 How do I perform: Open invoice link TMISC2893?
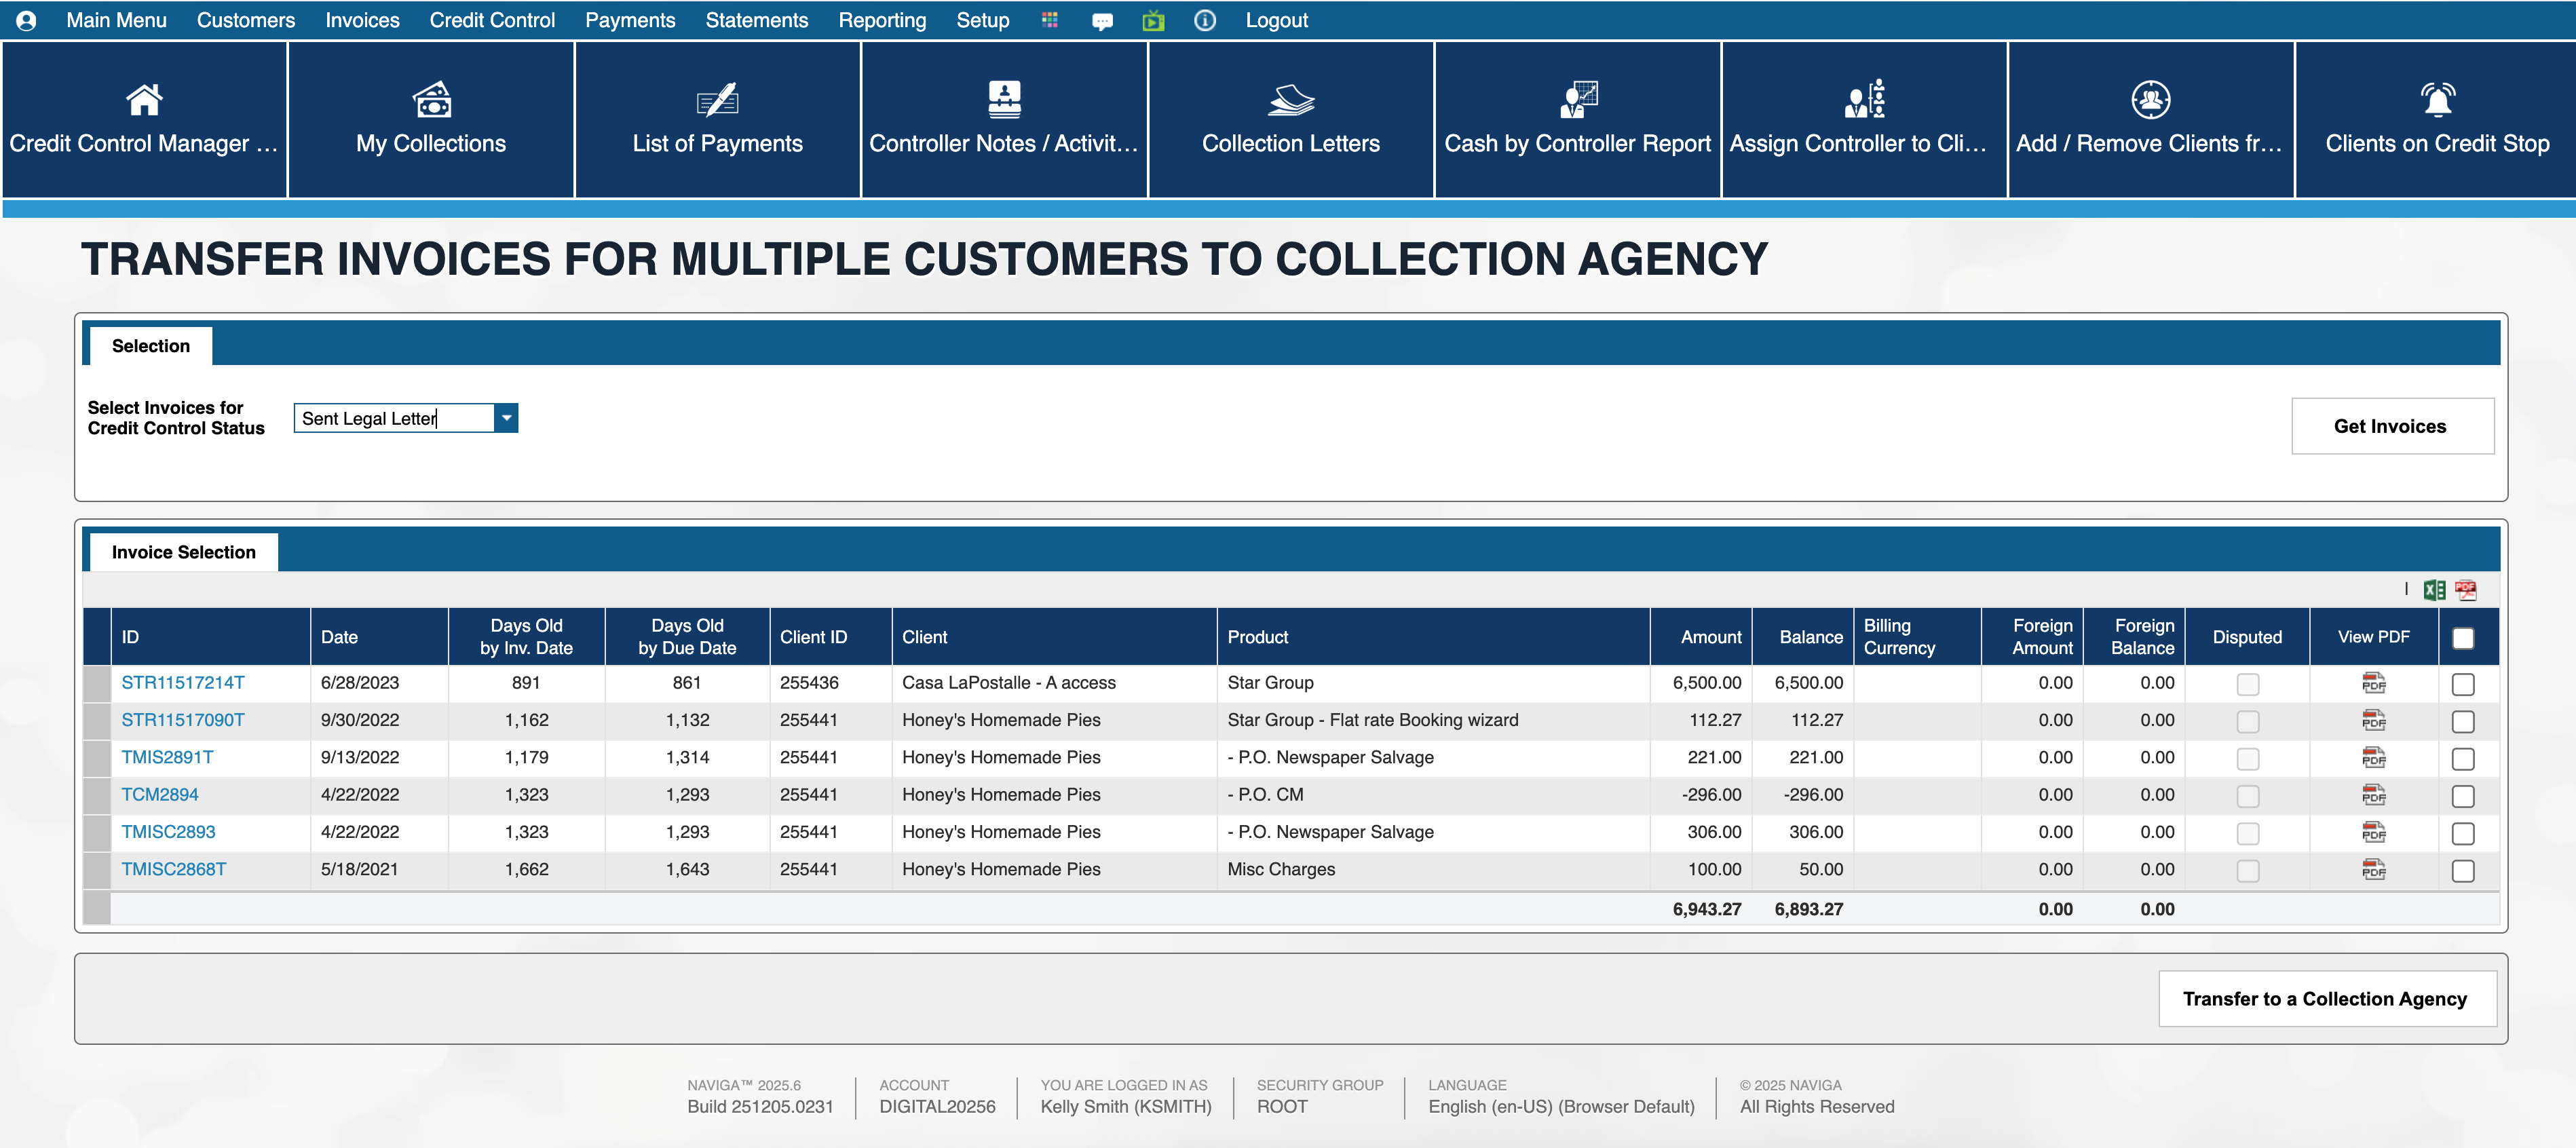pyautogui.click(x=168, y=832)
